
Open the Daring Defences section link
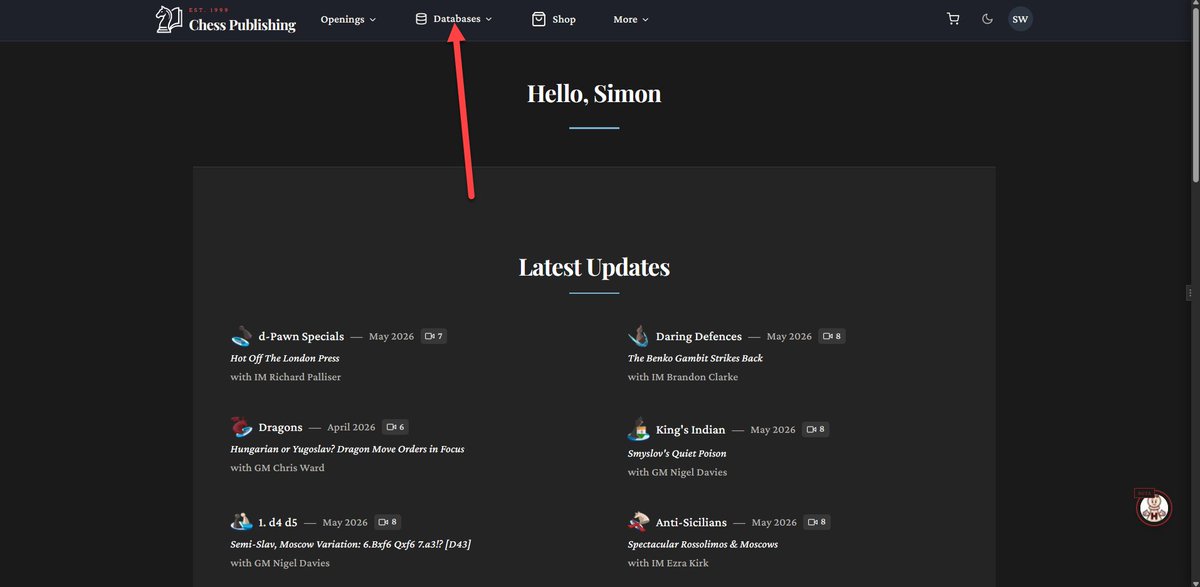point(699,336)
